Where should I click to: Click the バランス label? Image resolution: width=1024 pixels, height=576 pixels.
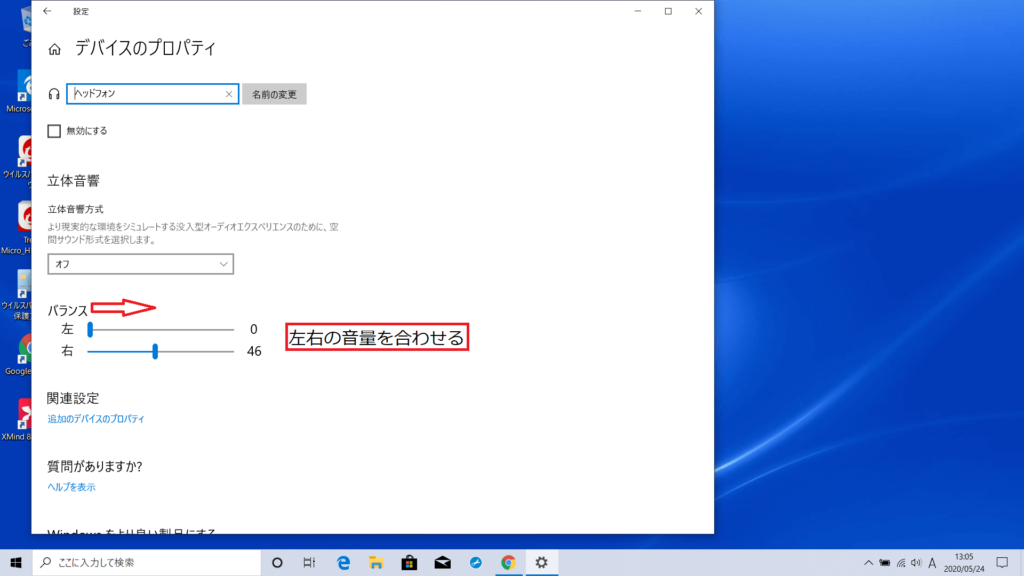[67, 311]
